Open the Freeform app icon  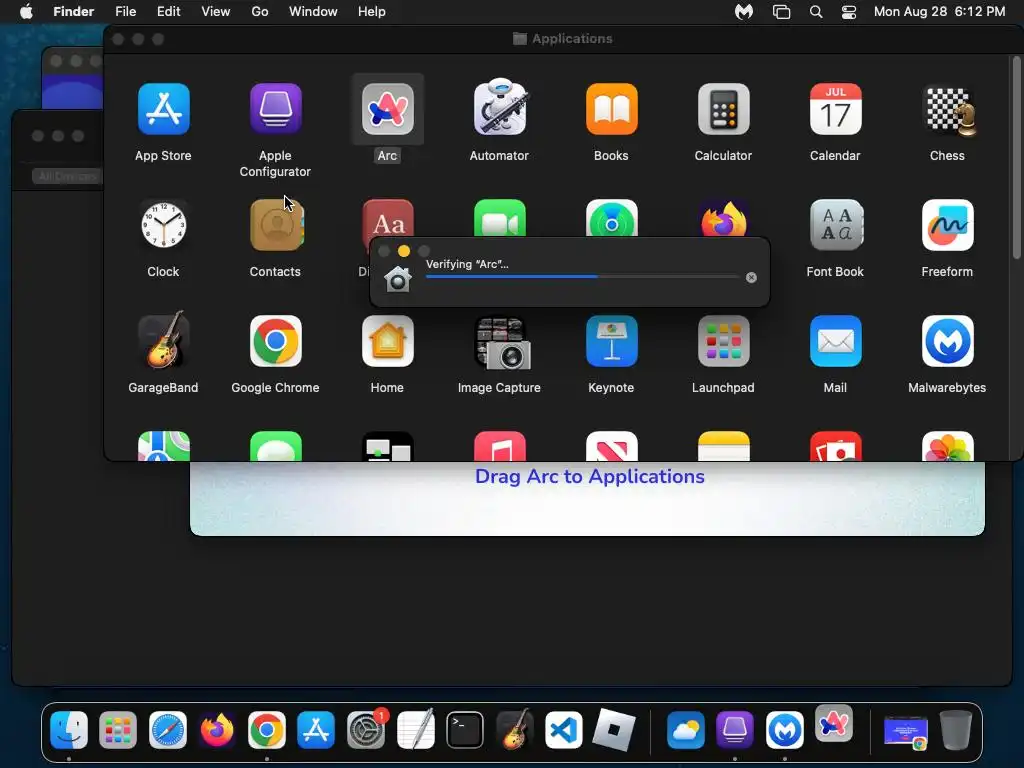(948, 225)
